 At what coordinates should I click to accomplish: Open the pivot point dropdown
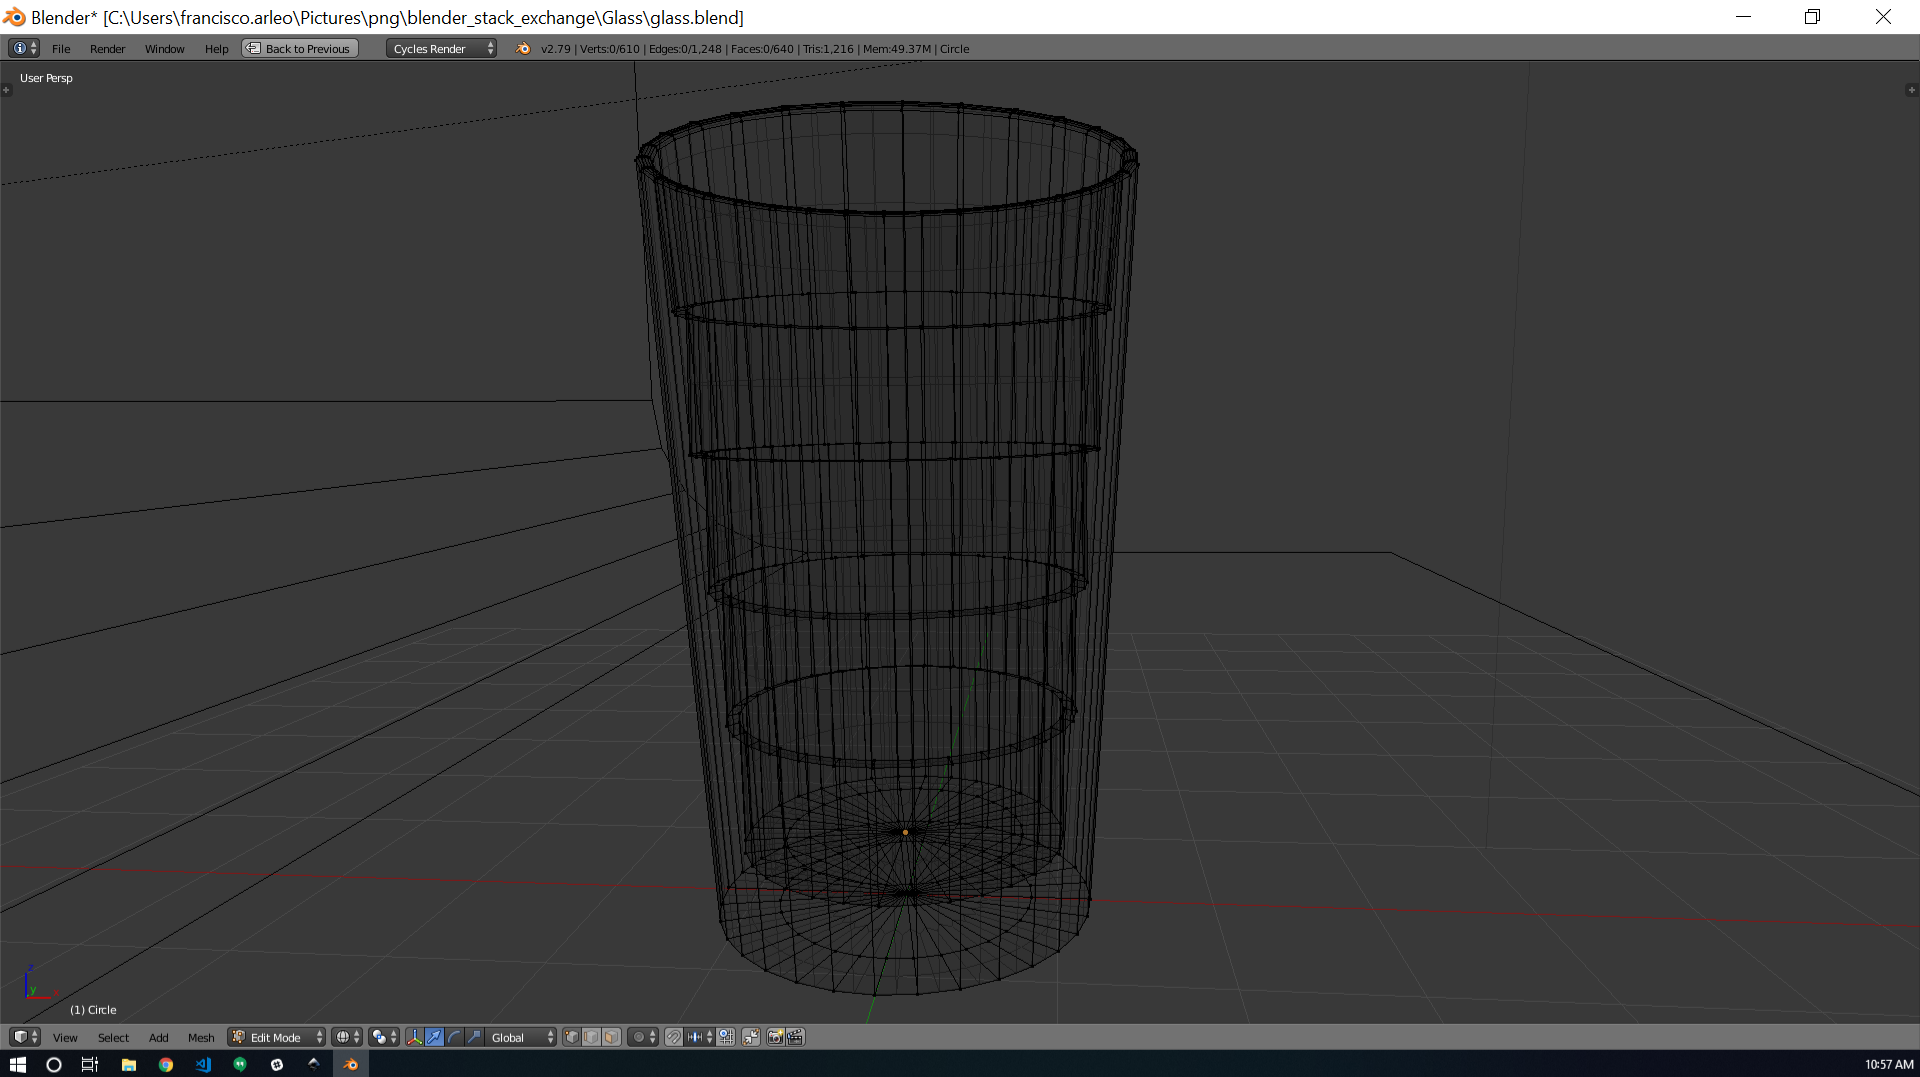coord(384,1037)
